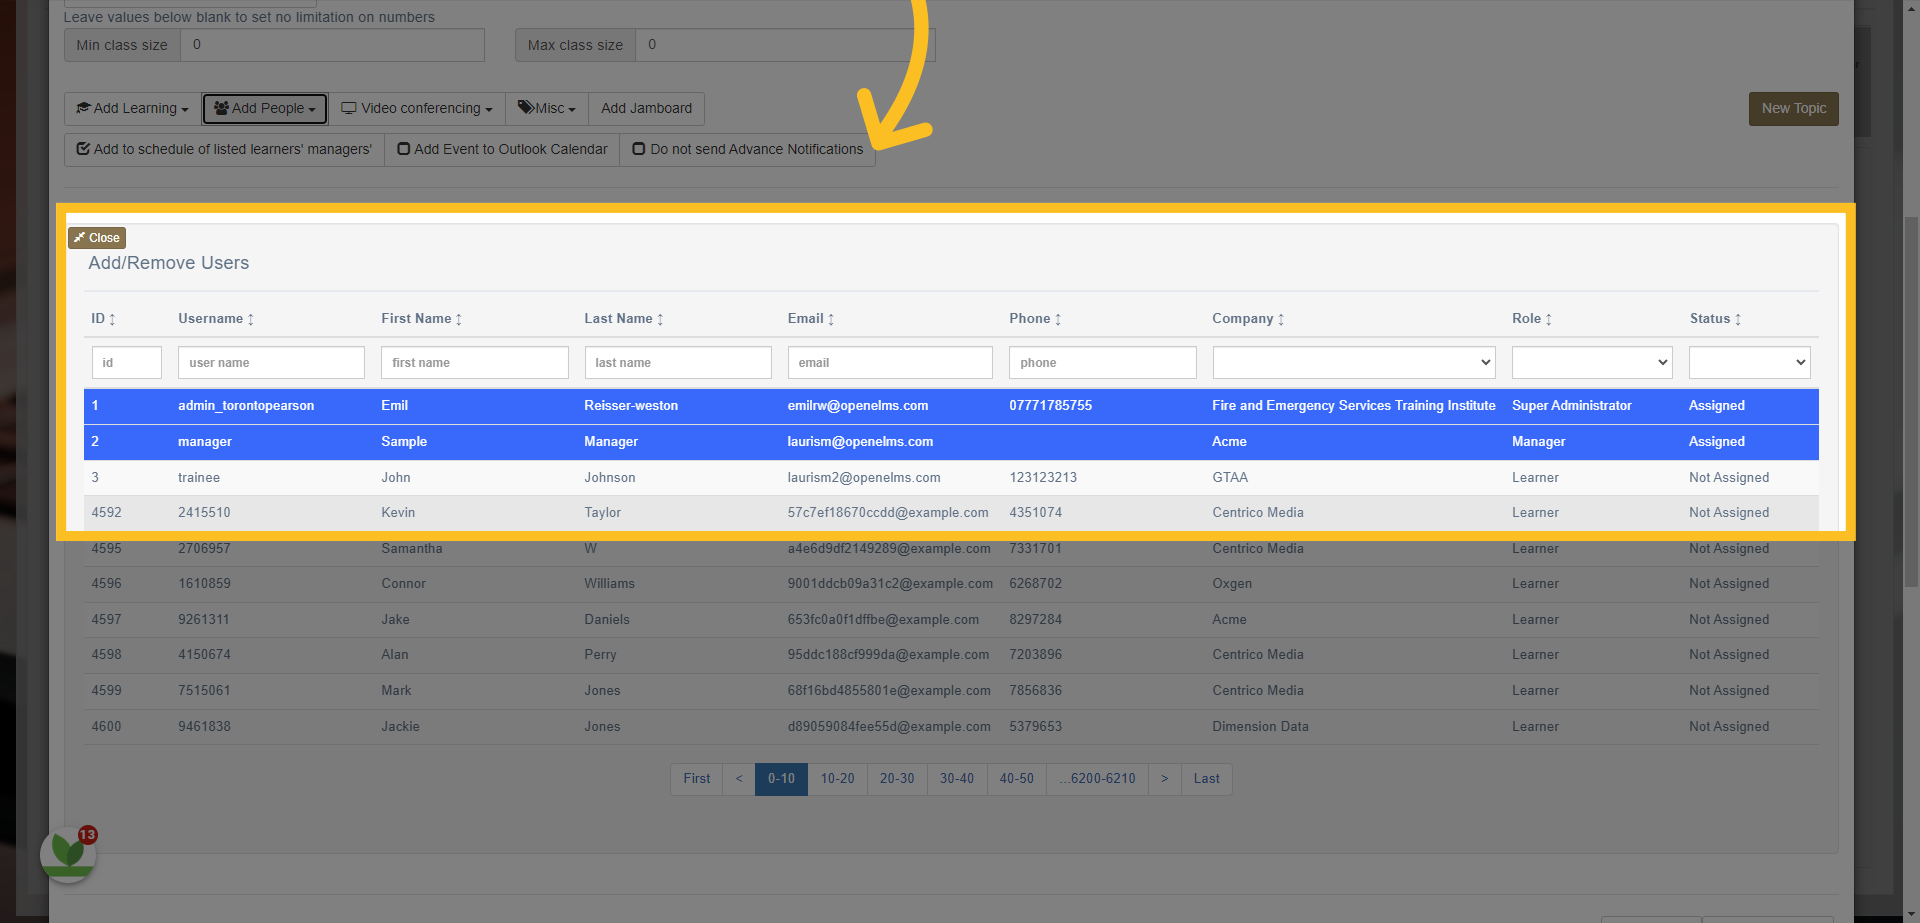
Task: Open the Role filter dropdown
Action: pyautogui.click(x=1592, y=362)
